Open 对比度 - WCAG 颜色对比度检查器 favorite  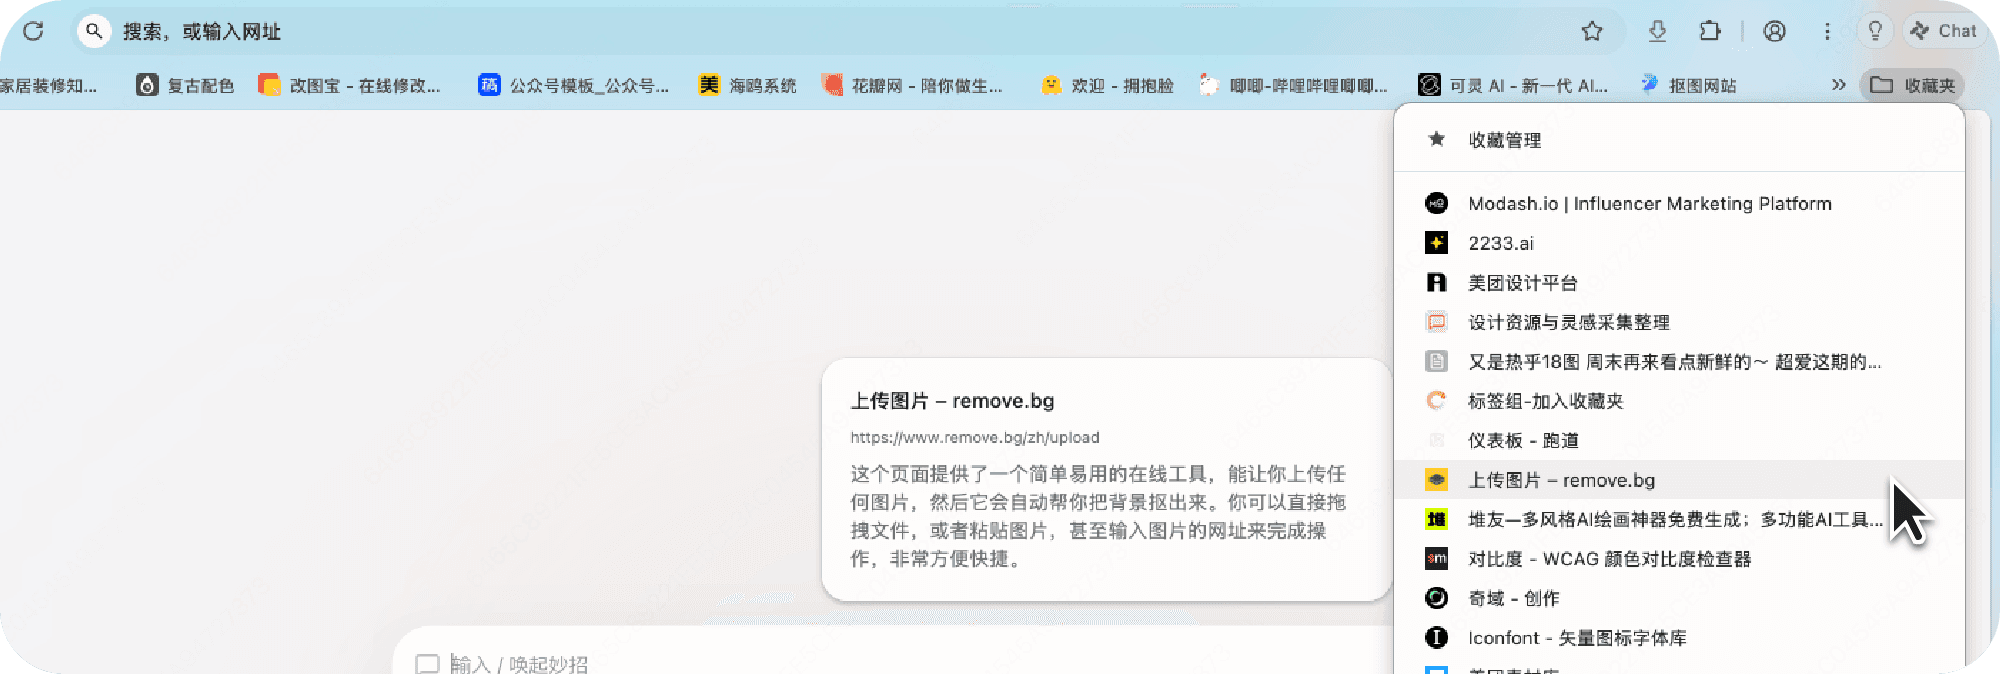coord(1679,559)
